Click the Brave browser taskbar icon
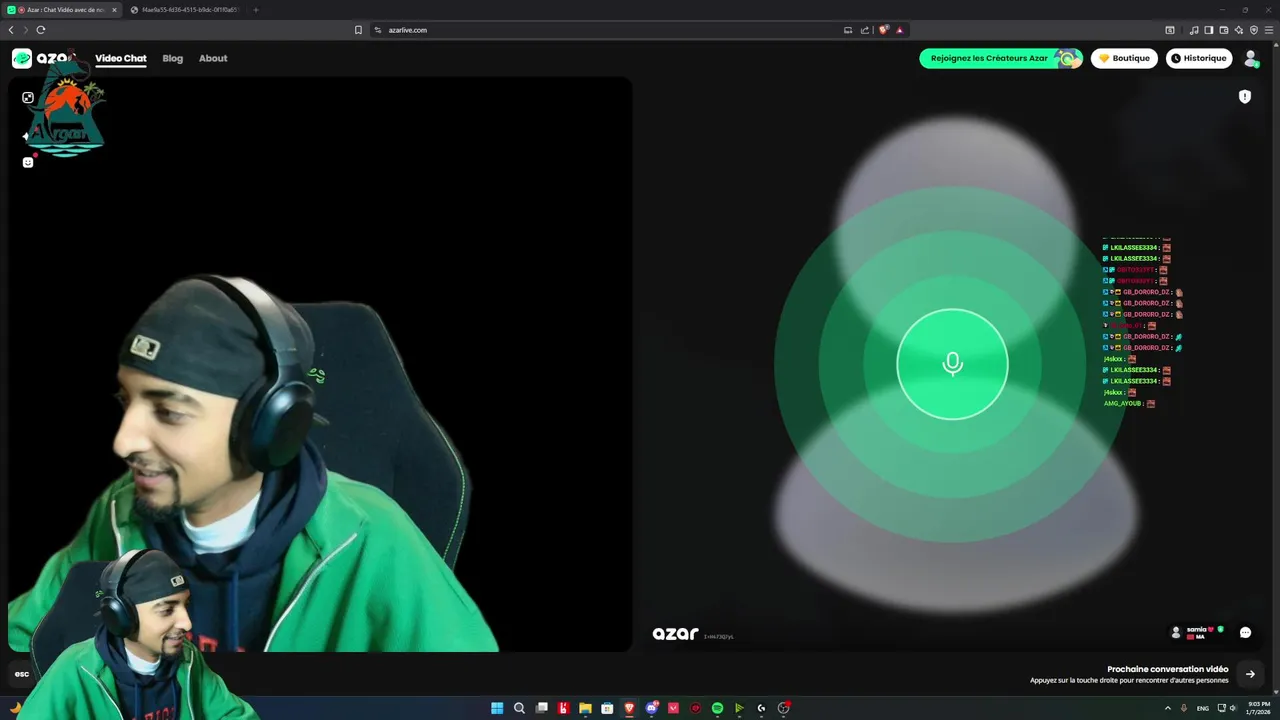The image size is (1280, 720). [629, 708]
